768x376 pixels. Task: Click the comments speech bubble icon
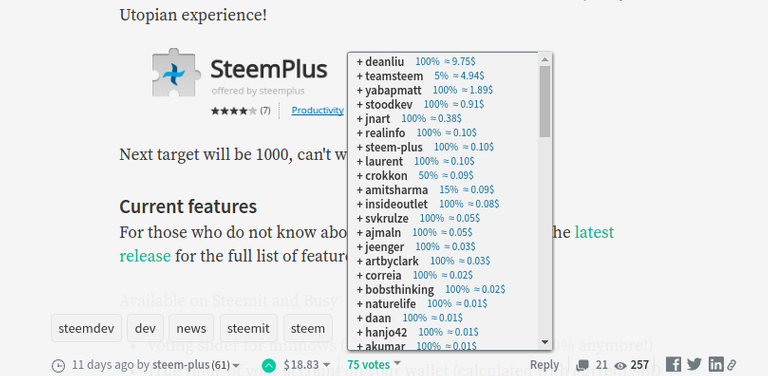[x=582, y=365]
